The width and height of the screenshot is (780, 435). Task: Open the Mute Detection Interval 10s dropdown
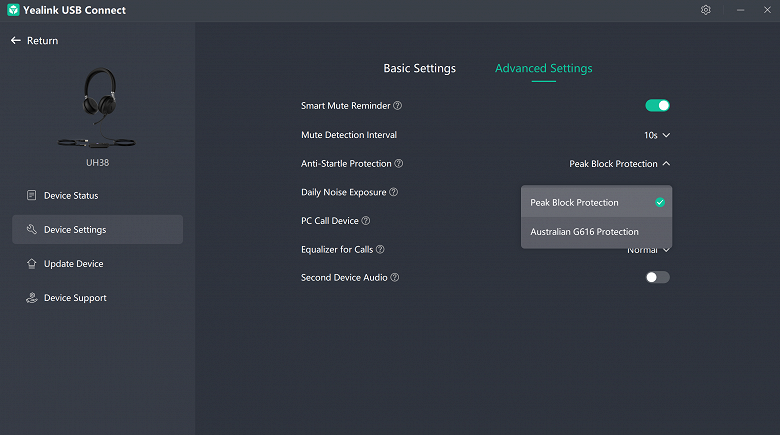(657, 135)
